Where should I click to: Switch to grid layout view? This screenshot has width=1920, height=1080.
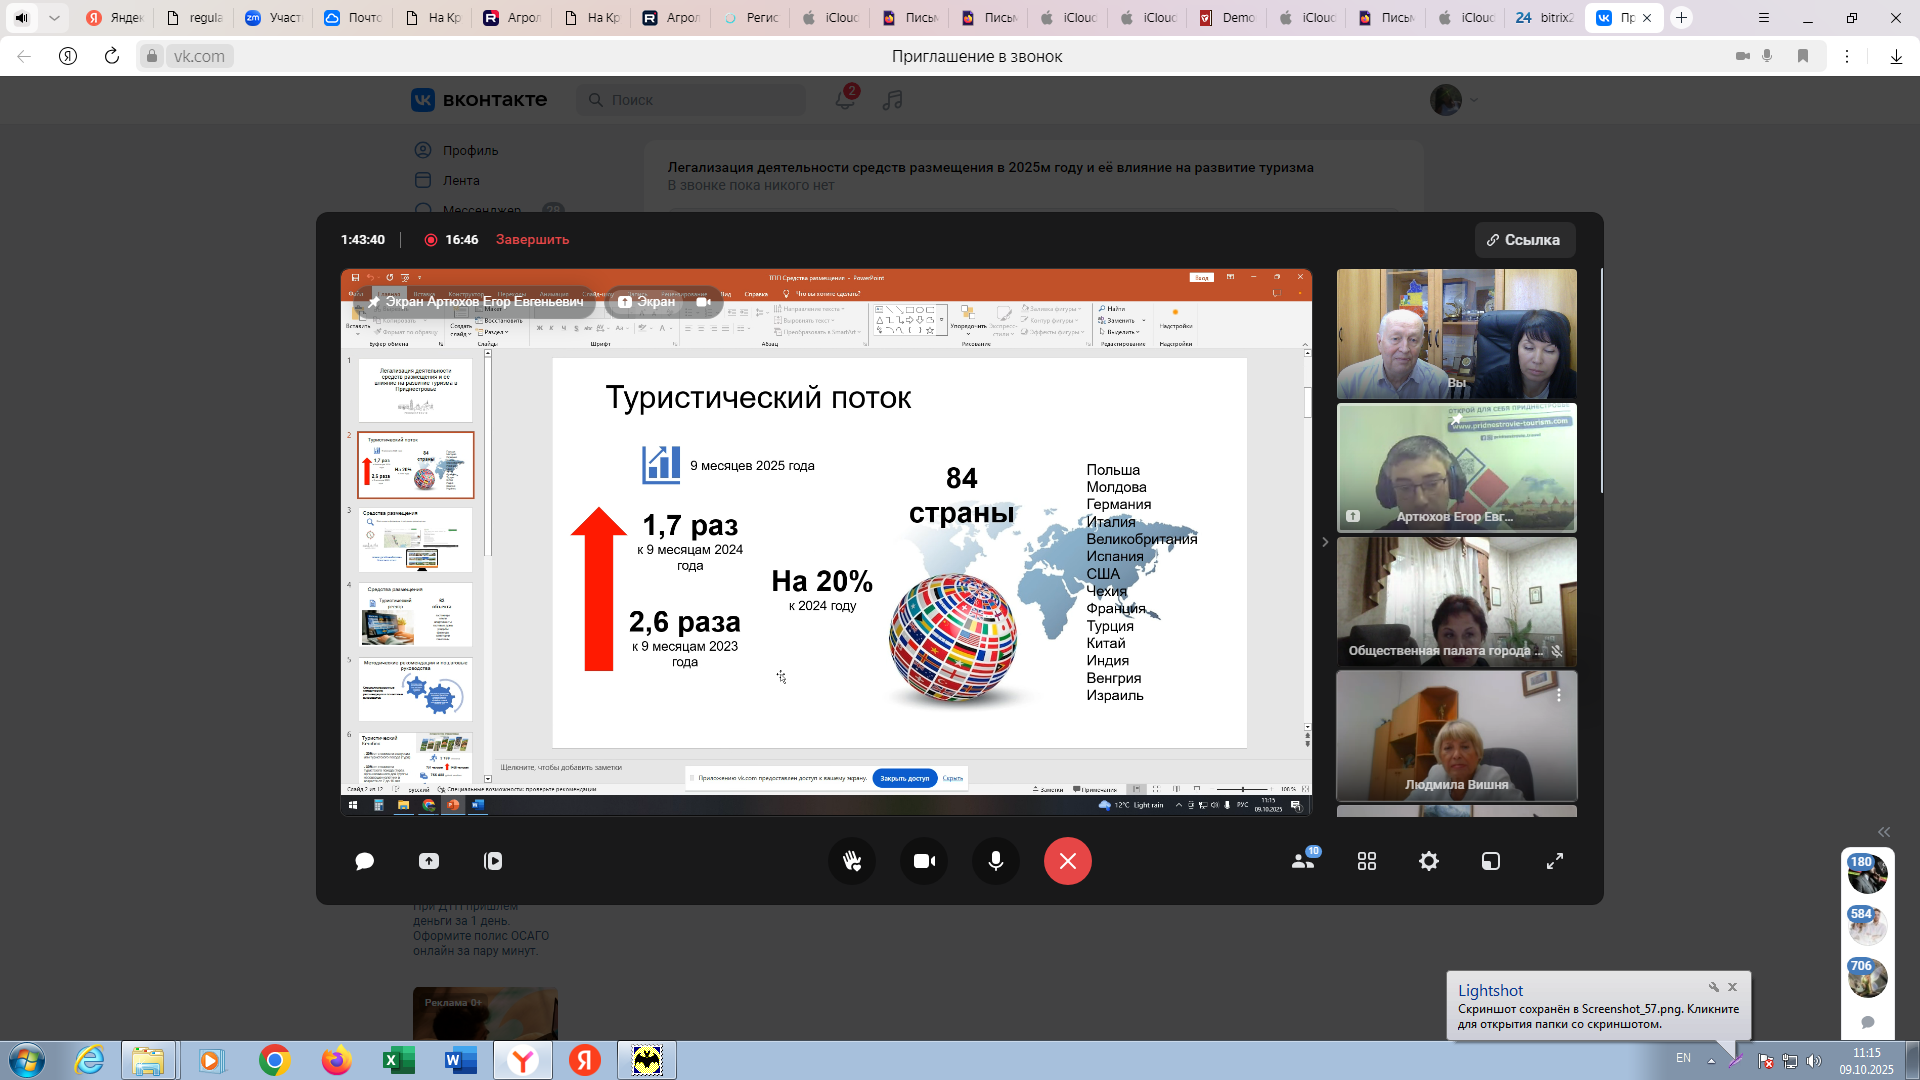pos(1367,861)
